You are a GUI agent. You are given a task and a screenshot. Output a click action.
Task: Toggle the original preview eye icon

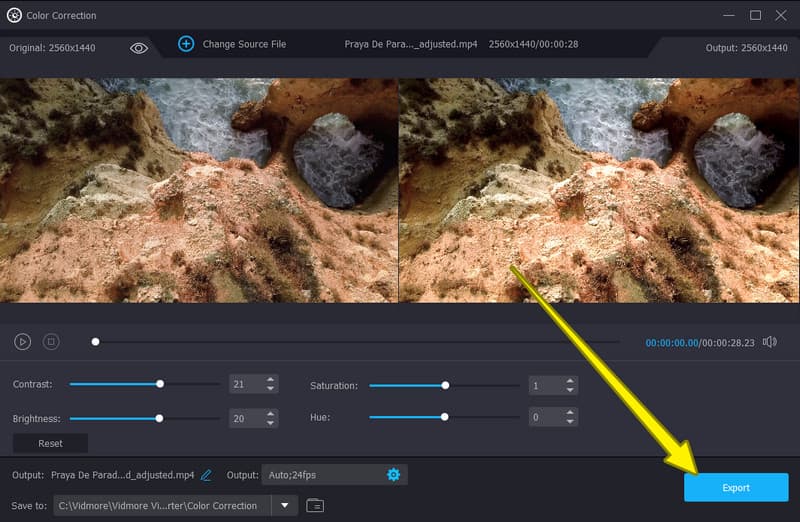coord(139,47)
